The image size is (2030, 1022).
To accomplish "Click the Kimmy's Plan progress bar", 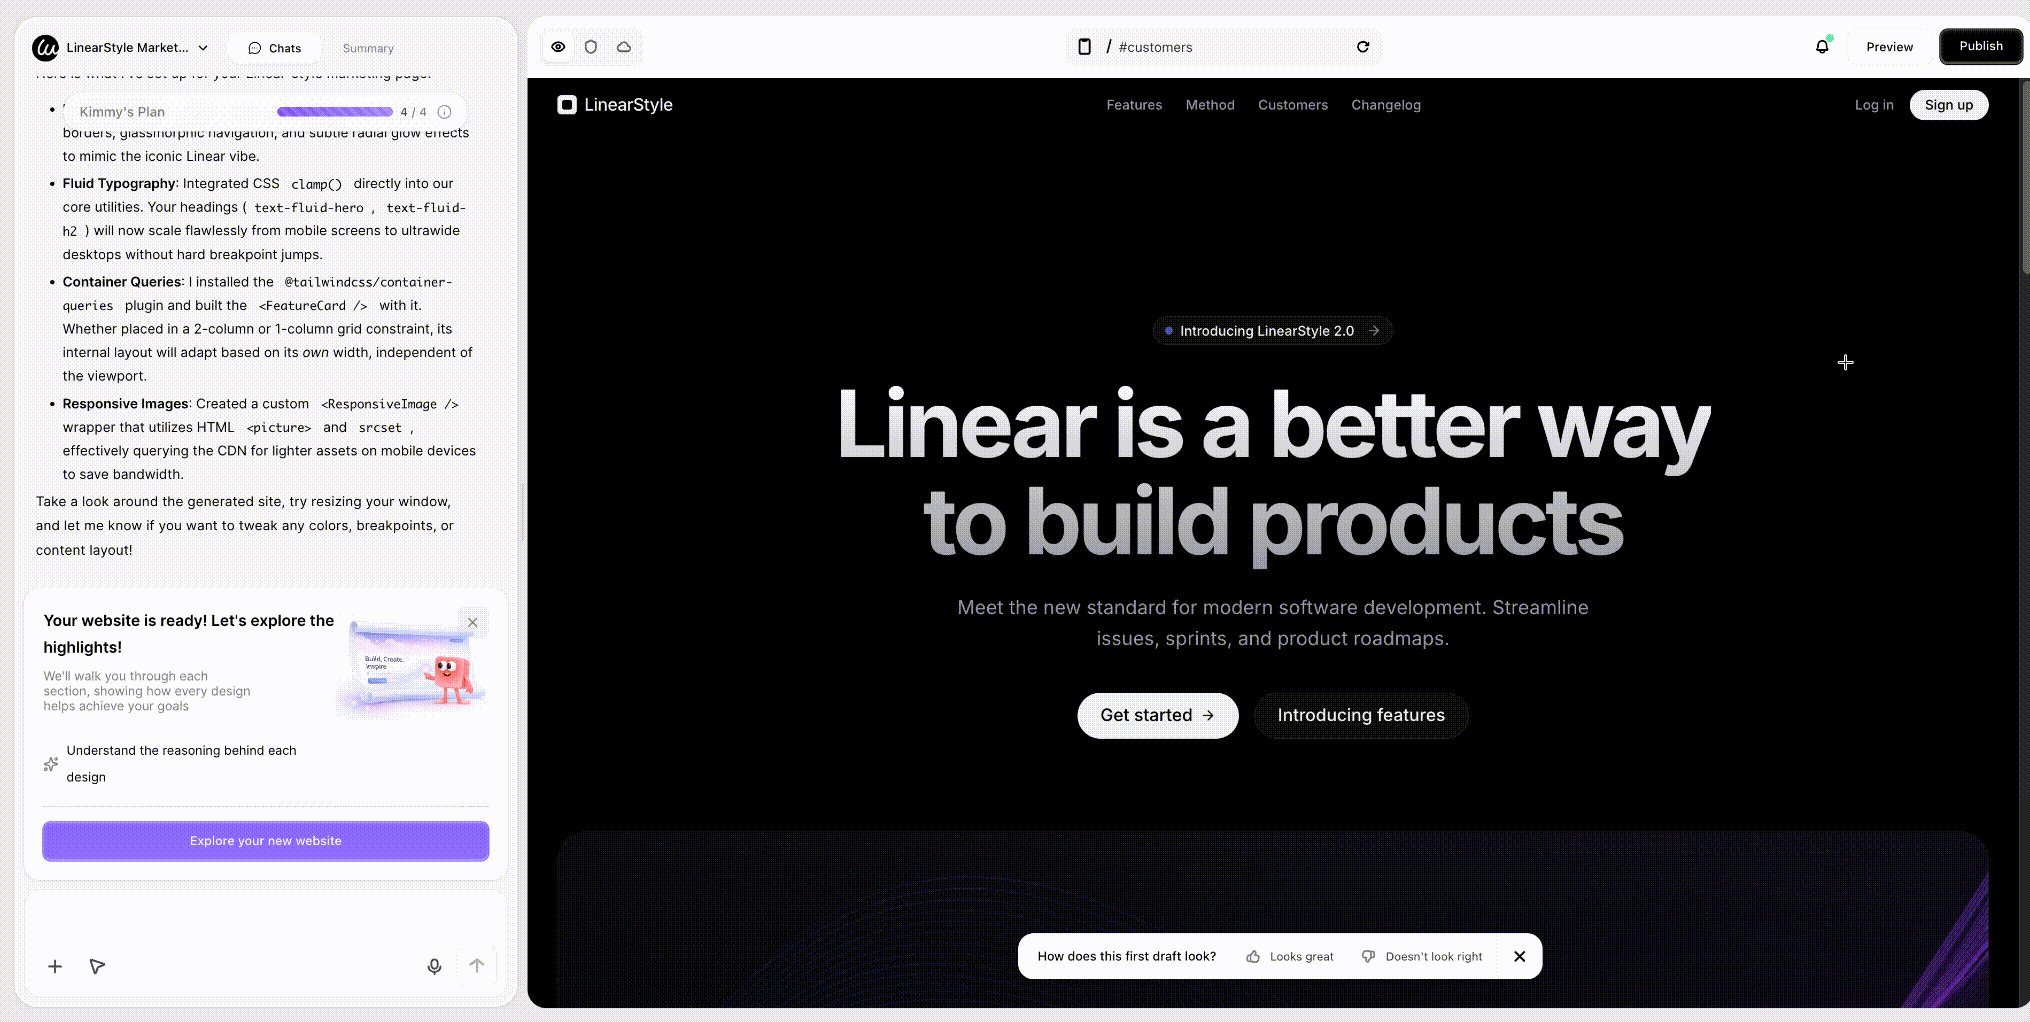I will click(x=335, y=112).
